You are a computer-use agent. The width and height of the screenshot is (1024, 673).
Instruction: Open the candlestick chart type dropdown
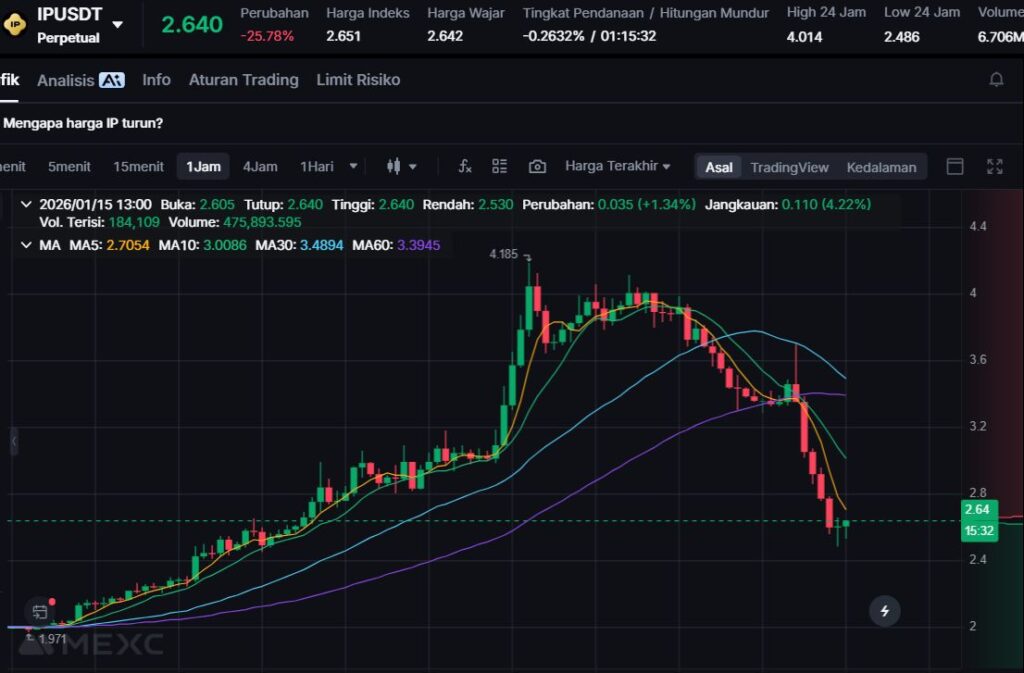(x=401, y=166)
